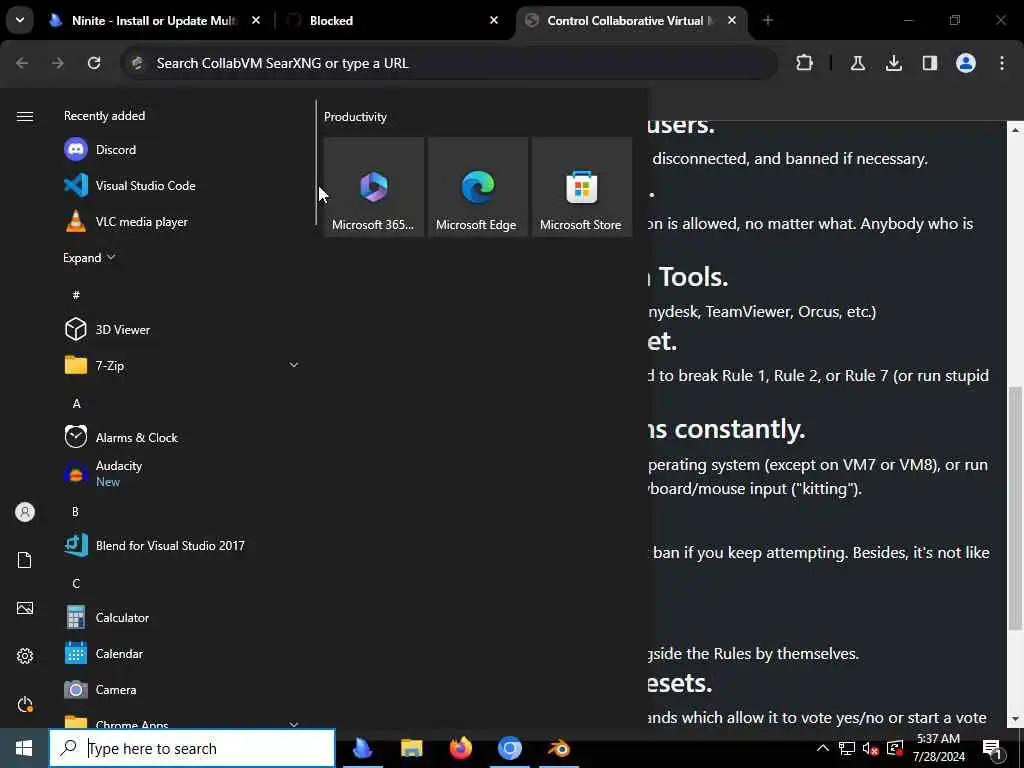The height and width of the screenshot is (768, 1024).
Task: Open File Explorer from taskbar
Action: pos(411,748)
